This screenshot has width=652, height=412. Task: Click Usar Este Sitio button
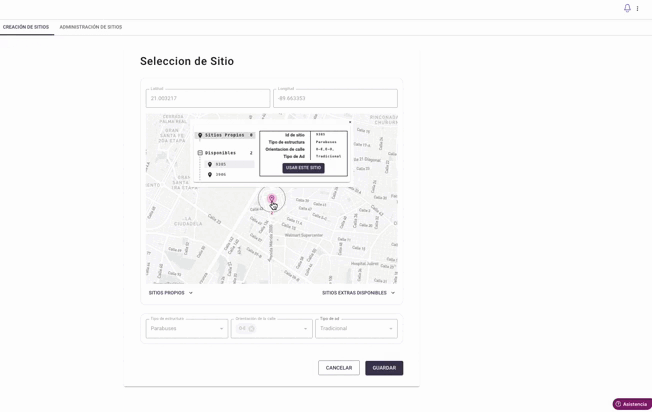tap(304, 168)
